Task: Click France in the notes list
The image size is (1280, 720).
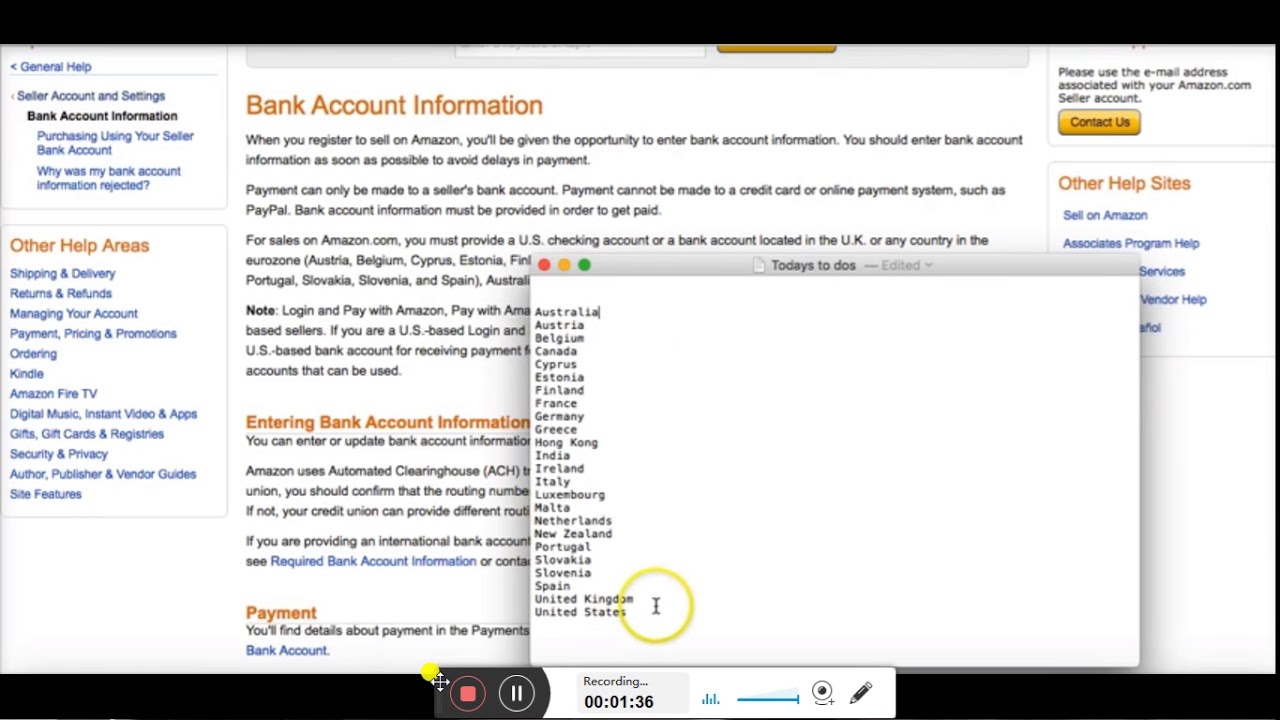Action: coord(555,403)
